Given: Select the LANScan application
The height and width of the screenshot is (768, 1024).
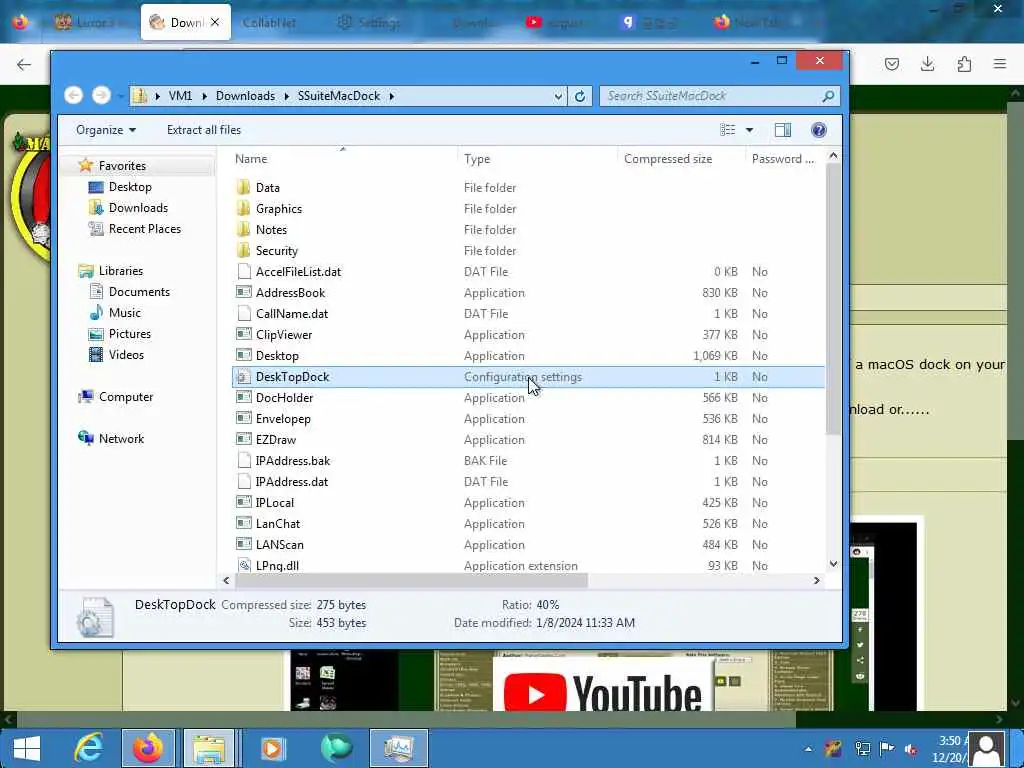Looking at the screenshot, I should [280, 545].
